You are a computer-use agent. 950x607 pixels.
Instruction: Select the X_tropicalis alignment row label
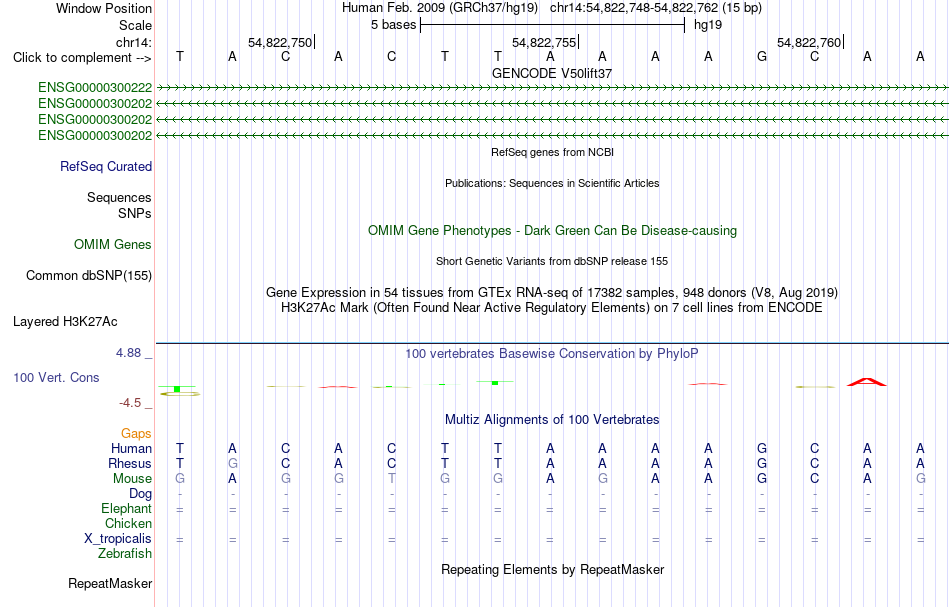coord(118,539)
